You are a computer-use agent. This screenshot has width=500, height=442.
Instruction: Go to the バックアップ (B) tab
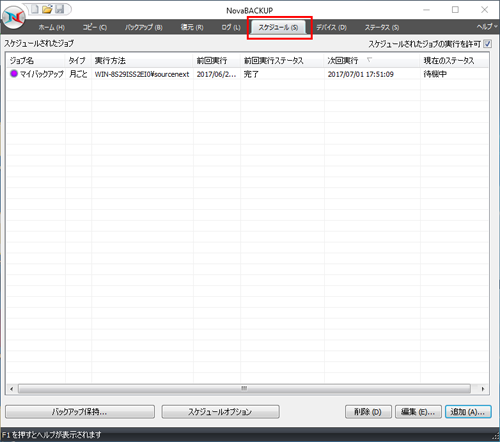tap(144, 27)
